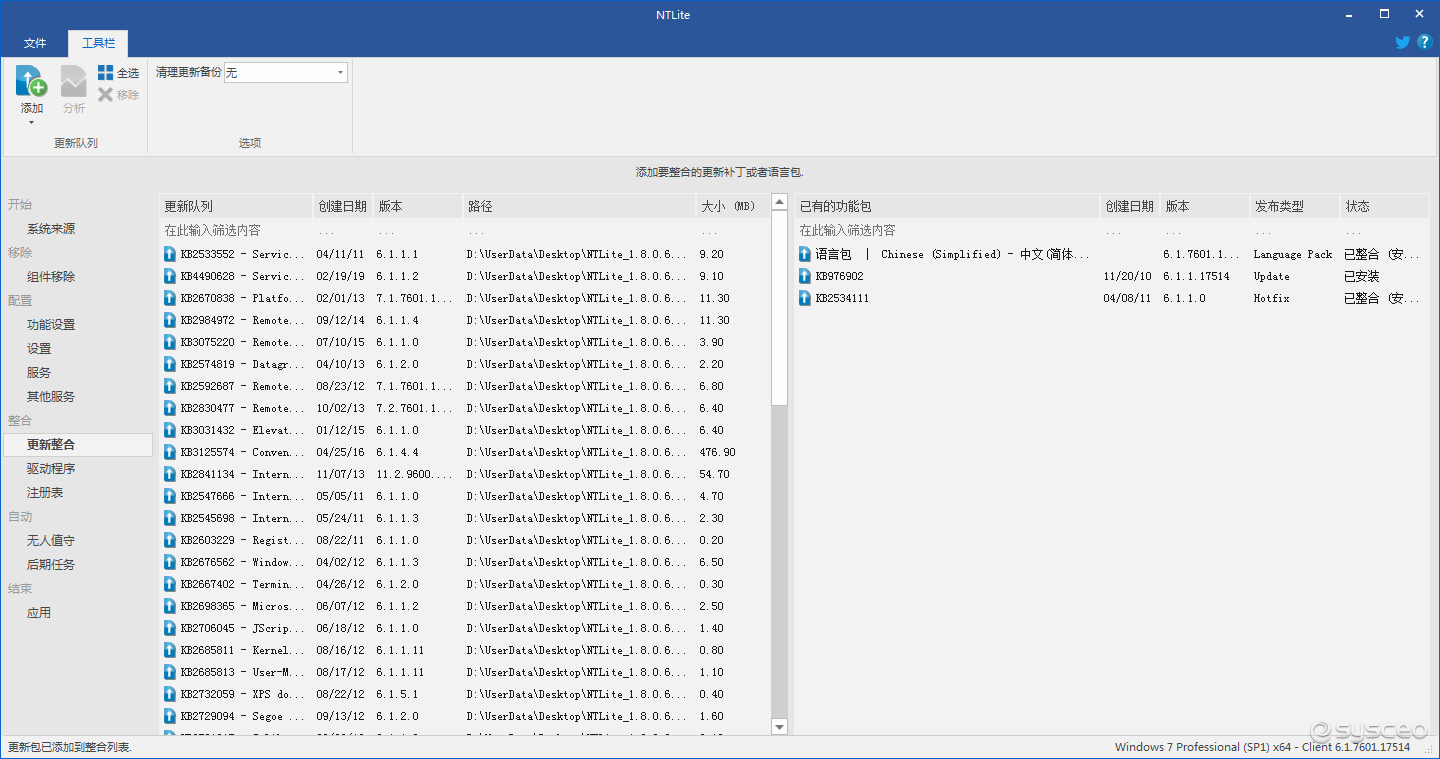Click the update queue vertical scrollbar thumb

pyautogui.click(x=780, y=308)
